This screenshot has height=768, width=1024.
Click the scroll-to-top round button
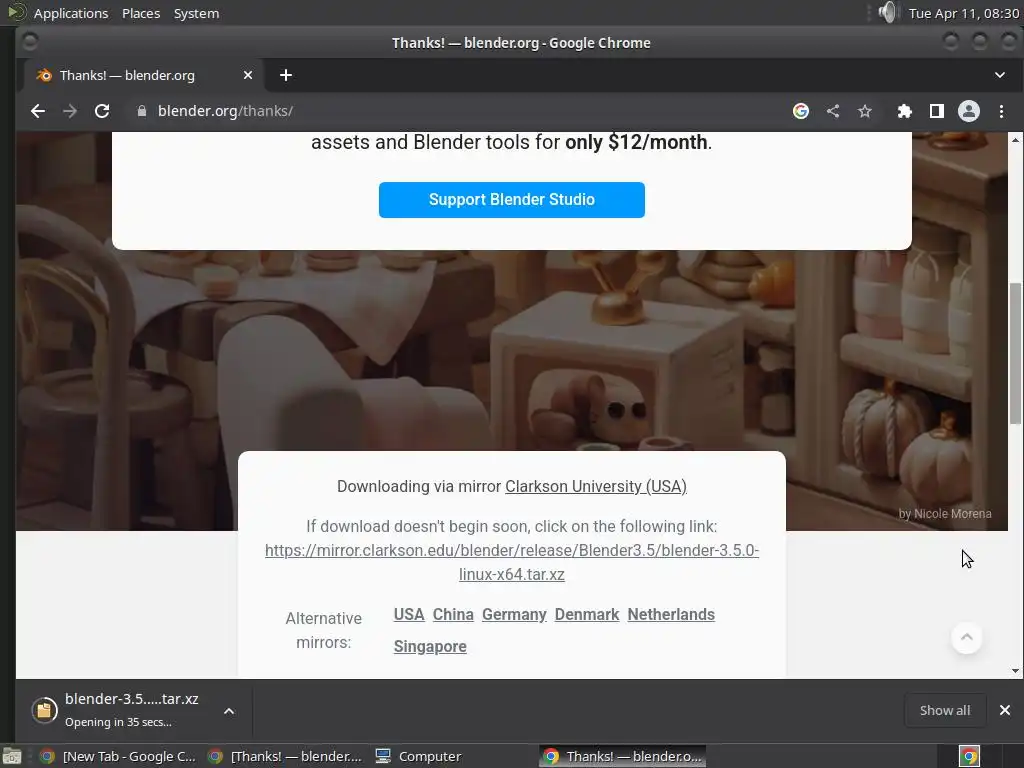pos(967,637)
